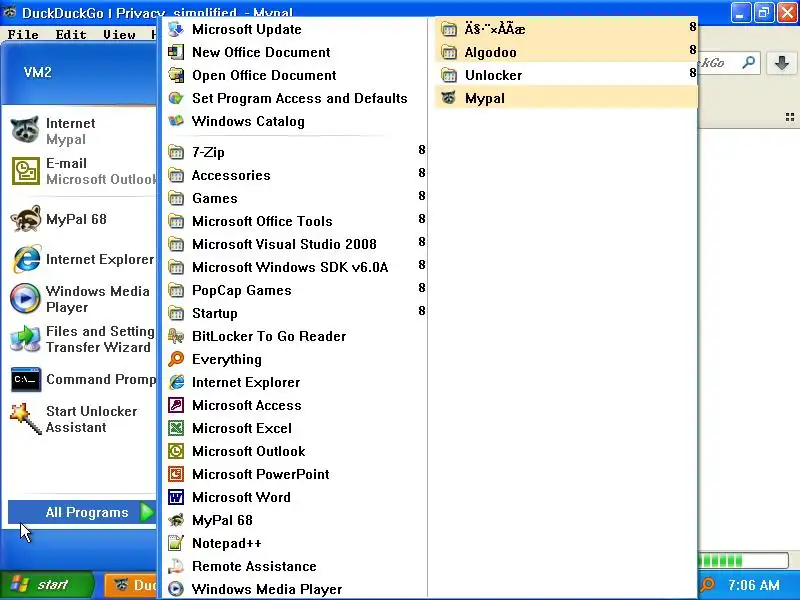Expand PopCap Games folder

click(293, 290)
